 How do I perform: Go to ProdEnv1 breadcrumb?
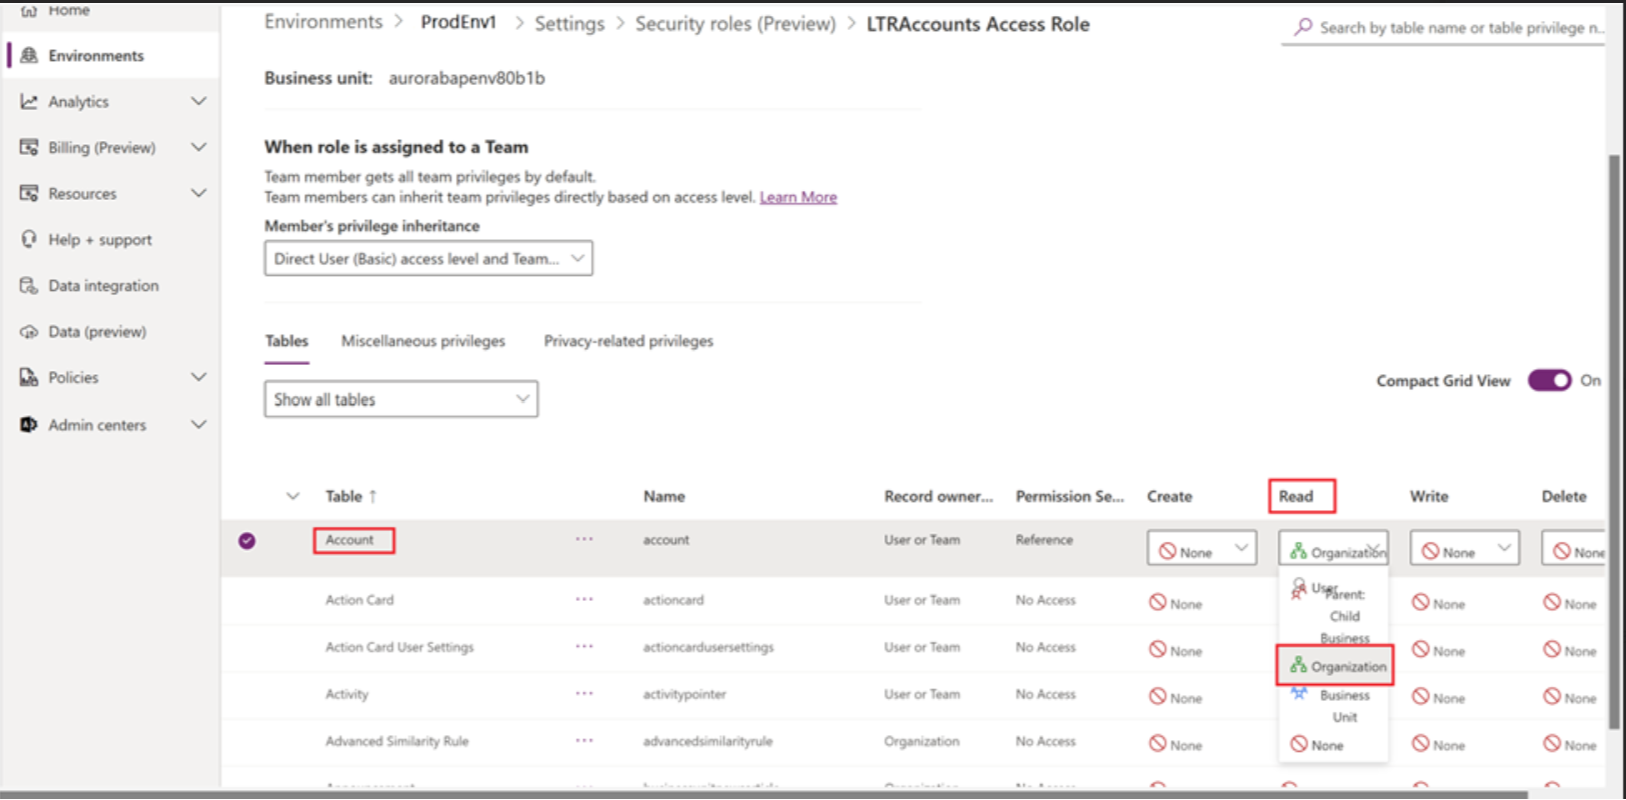click(458, 22)
